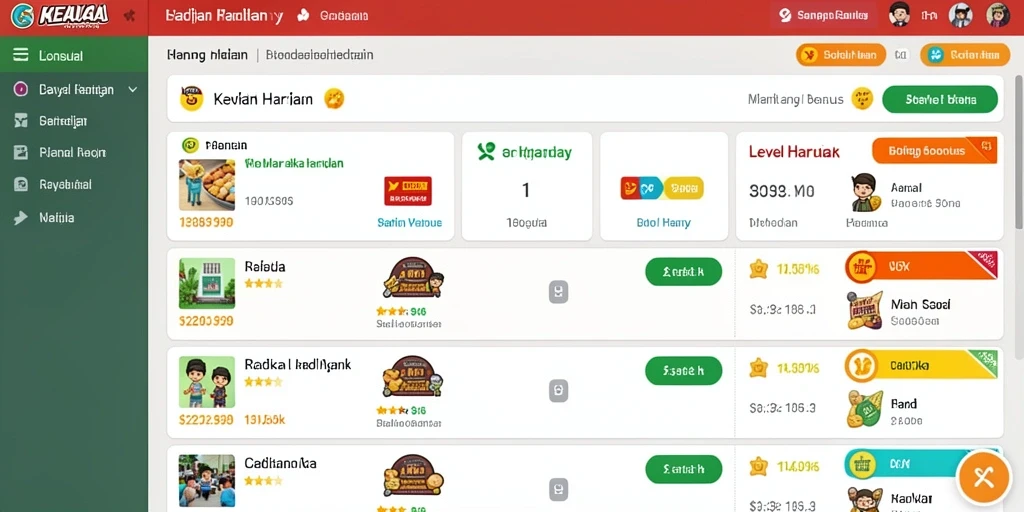Click the gray lock icon in Rafadla row
The height and width of the screenshot is (512, 1024).
[558, 292]
